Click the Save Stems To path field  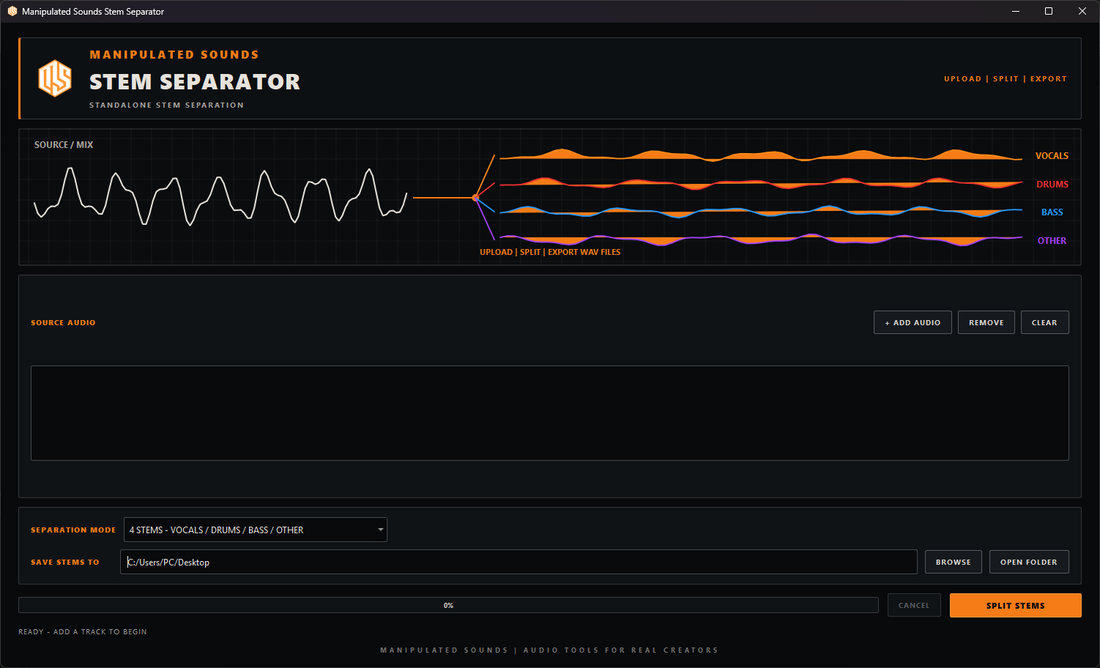pyautogui.click(x=518, y=562)
